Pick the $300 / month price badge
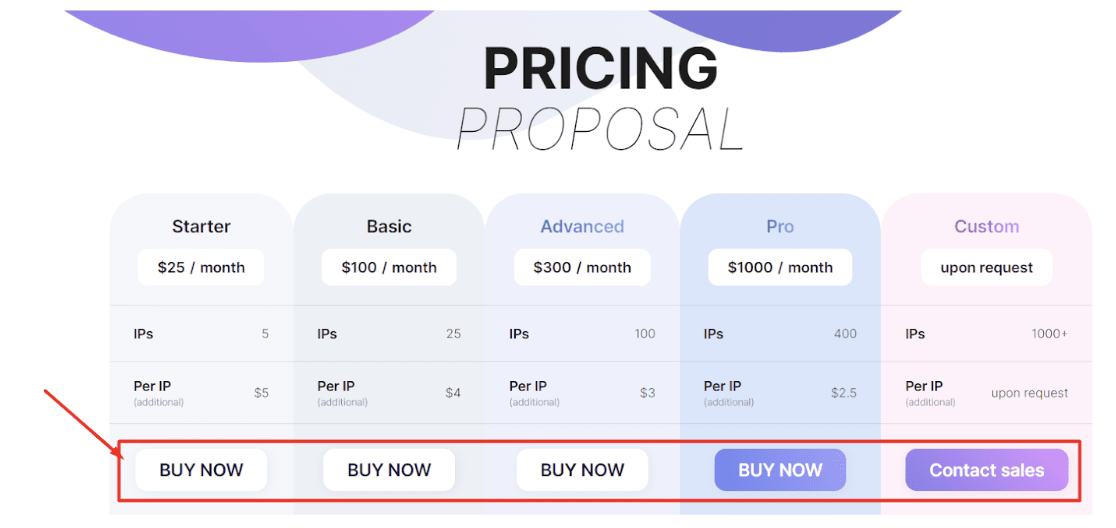The width and height of the screenshot is (1116, 528). (582, 267)
